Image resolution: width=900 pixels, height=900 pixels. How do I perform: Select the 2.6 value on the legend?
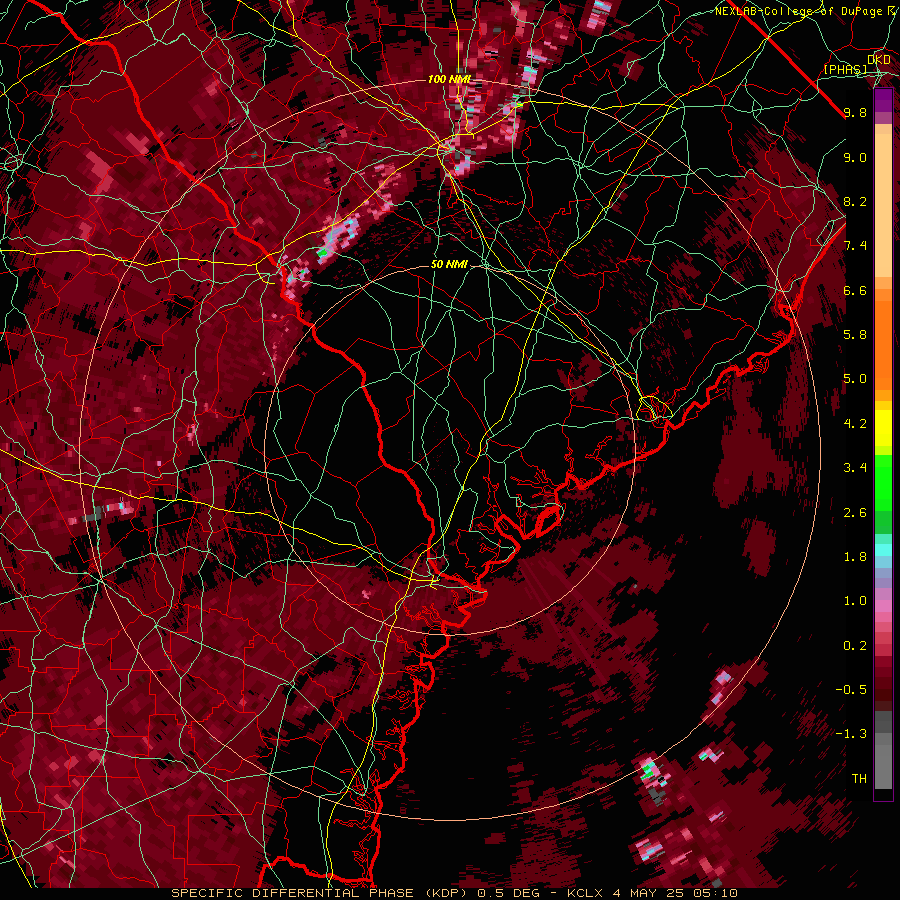[x=855, y=513]
